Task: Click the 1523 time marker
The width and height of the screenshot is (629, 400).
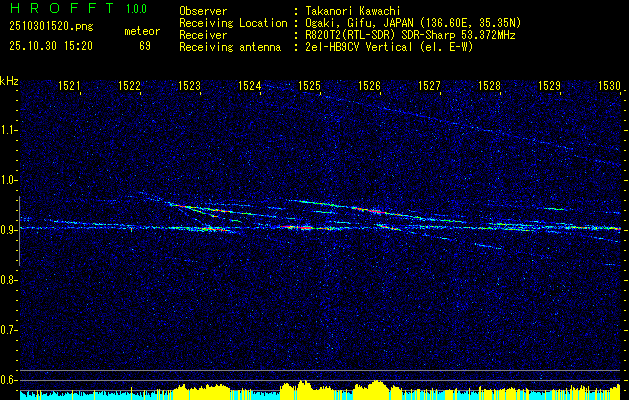Action: (189, 85)
